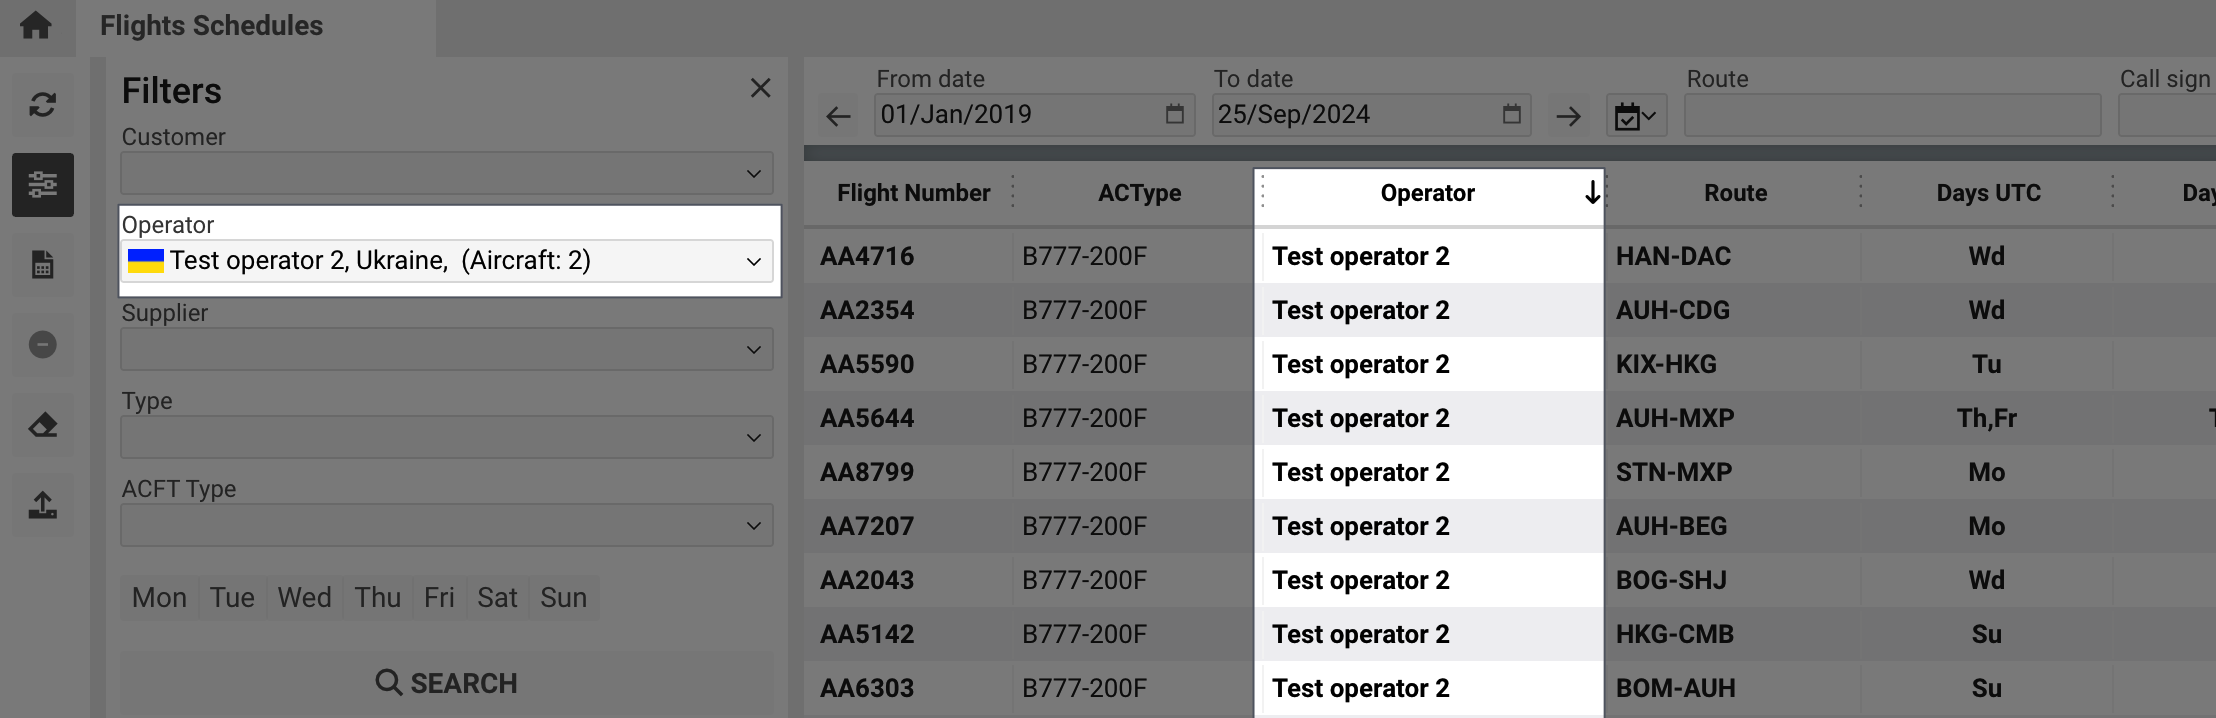Sort by Operator column header
Image resolution: width=2216 pixels, height=718 pixels.
[x=1427, y=193]
